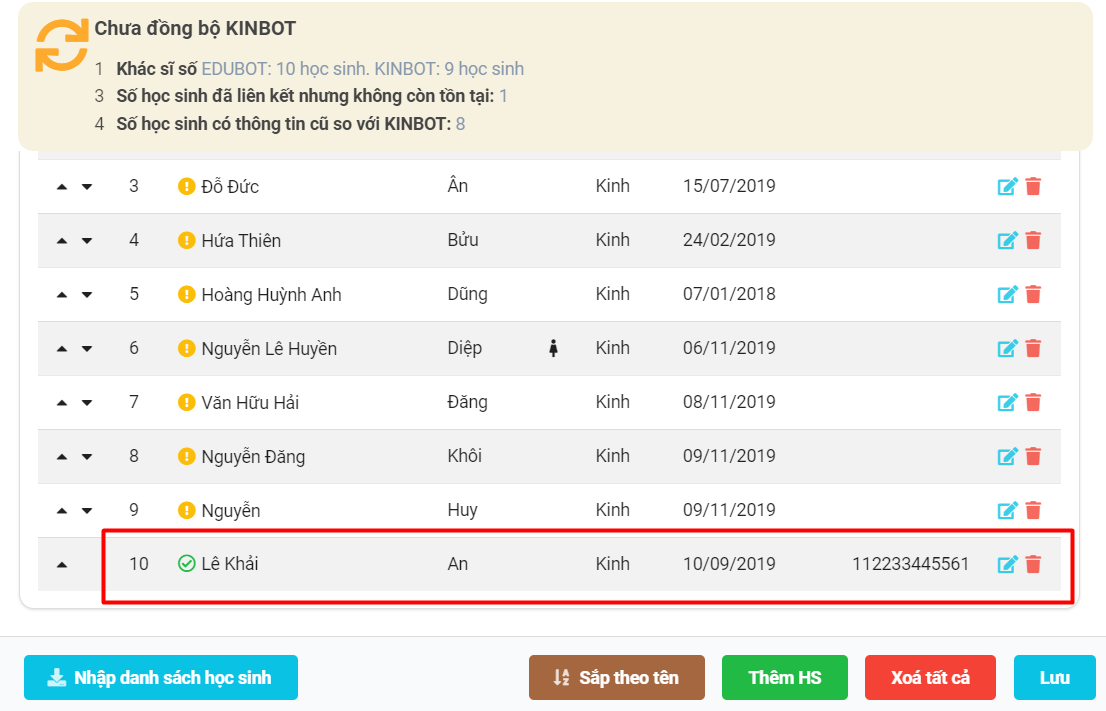1106x711 pixels.
Task: Save the list with Lưu button
Action: tap(1054, 678)
